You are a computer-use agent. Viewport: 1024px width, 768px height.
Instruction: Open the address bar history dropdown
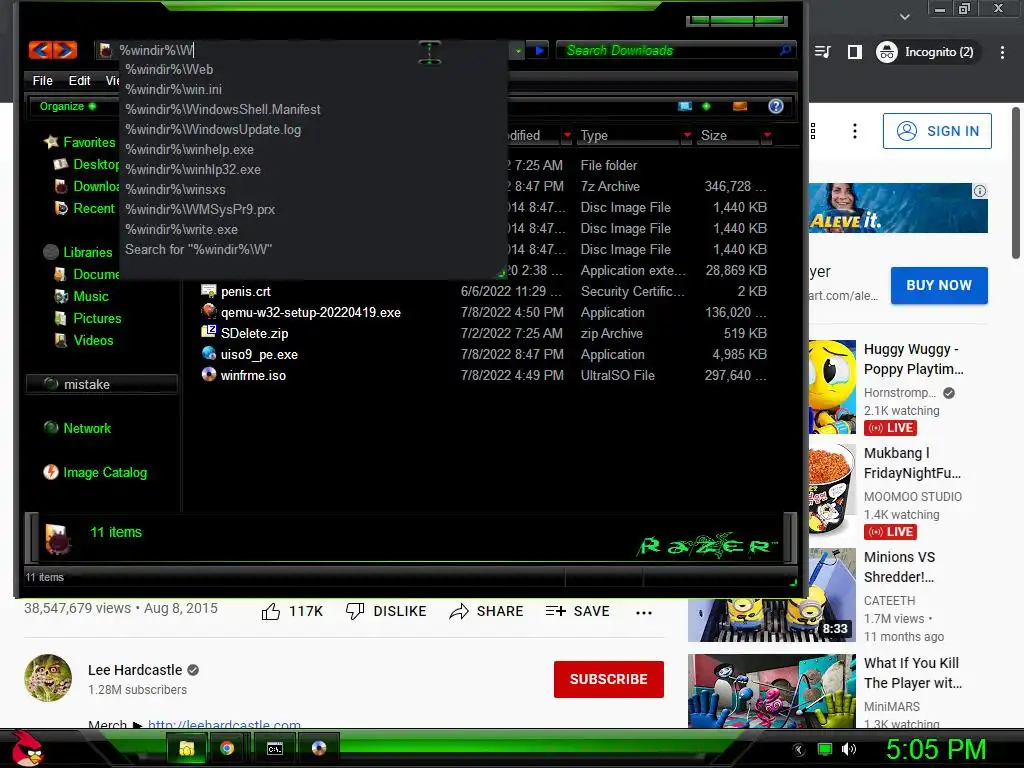[x=518, y=50]
